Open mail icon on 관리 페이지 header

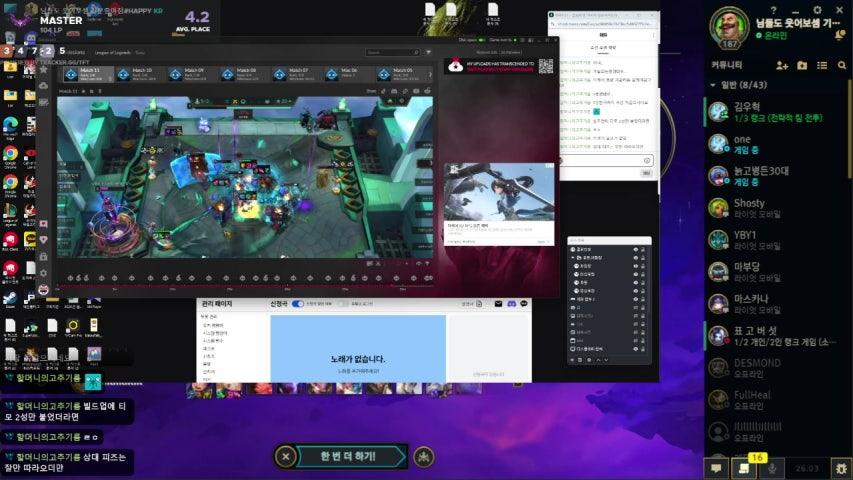498,304
